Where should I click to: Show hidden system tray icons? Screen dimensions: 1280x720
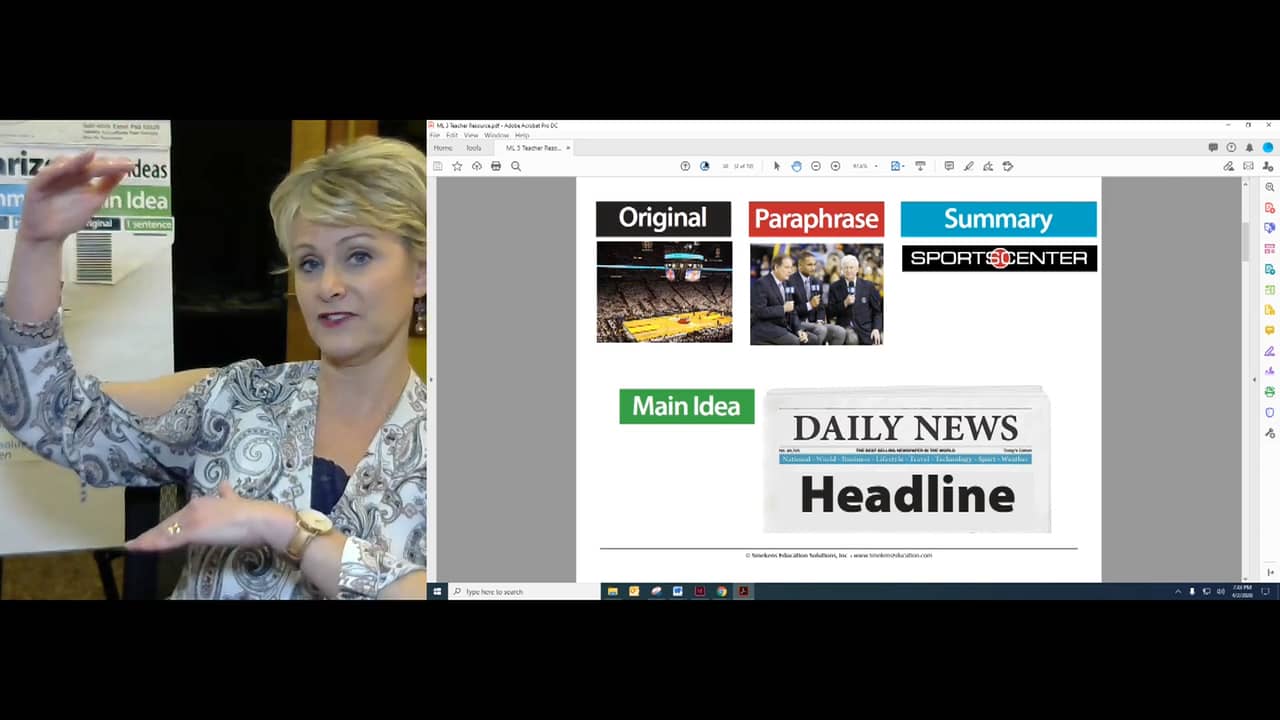1178,591
